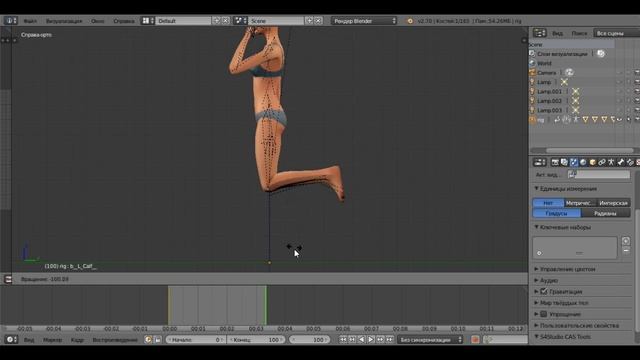Play the animation forward
Screen dimensions: 640x360
(371, 339)
